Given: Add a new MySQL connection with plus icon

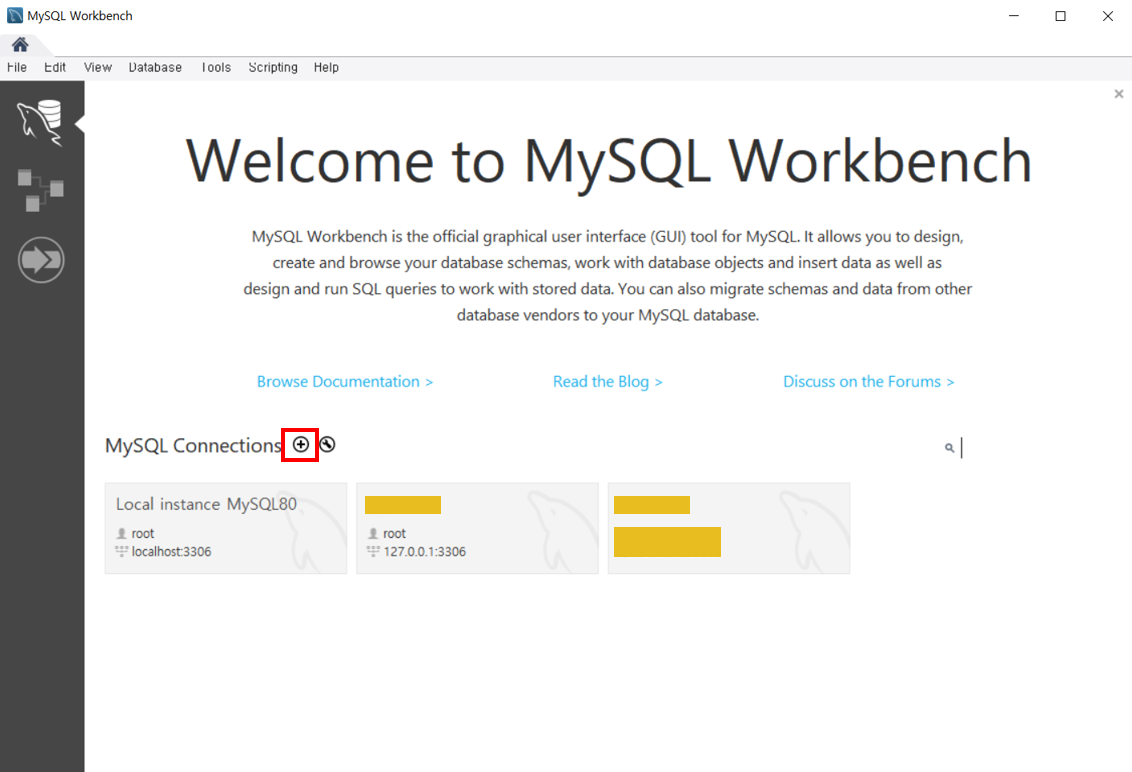Looking at the screenshot, I should 300,444.
